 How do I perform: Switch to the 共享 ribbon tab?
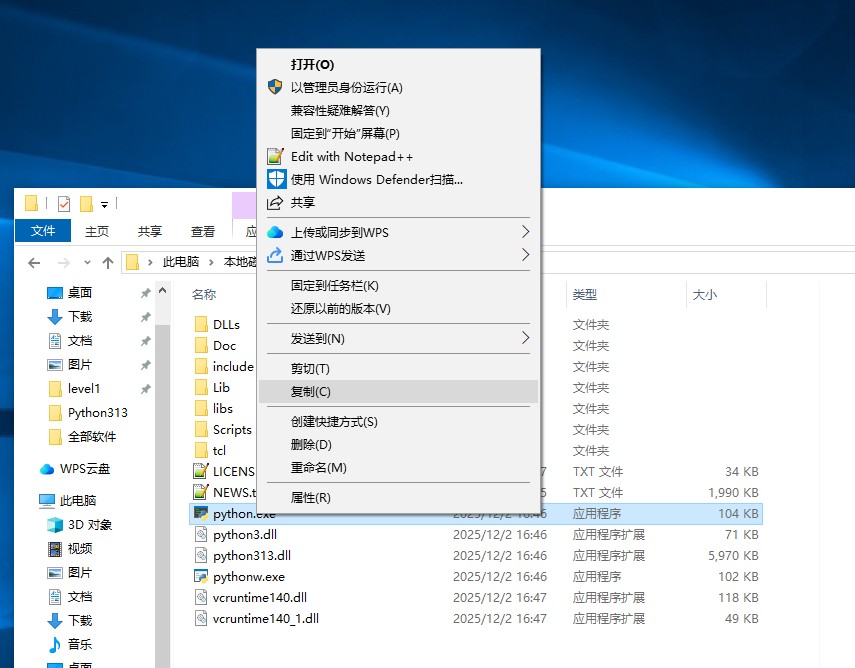pos(149,231)
